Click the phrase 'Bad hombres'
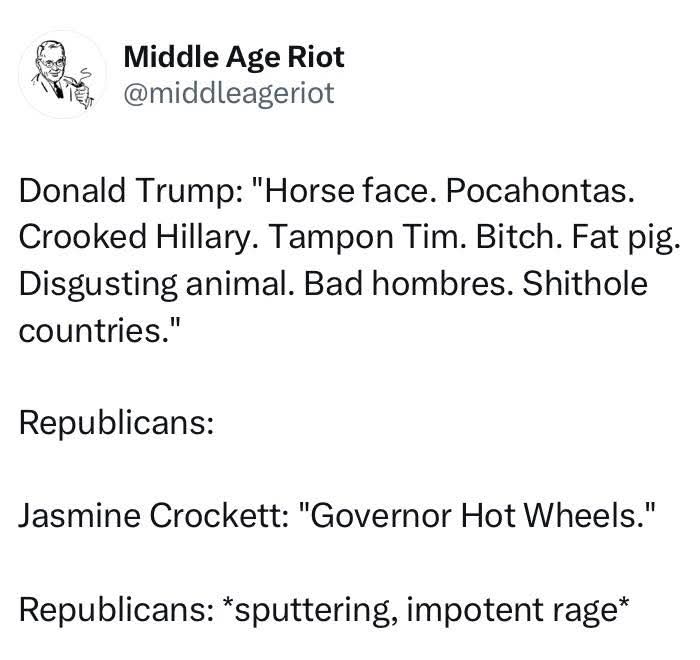 [x=406, y=283]
